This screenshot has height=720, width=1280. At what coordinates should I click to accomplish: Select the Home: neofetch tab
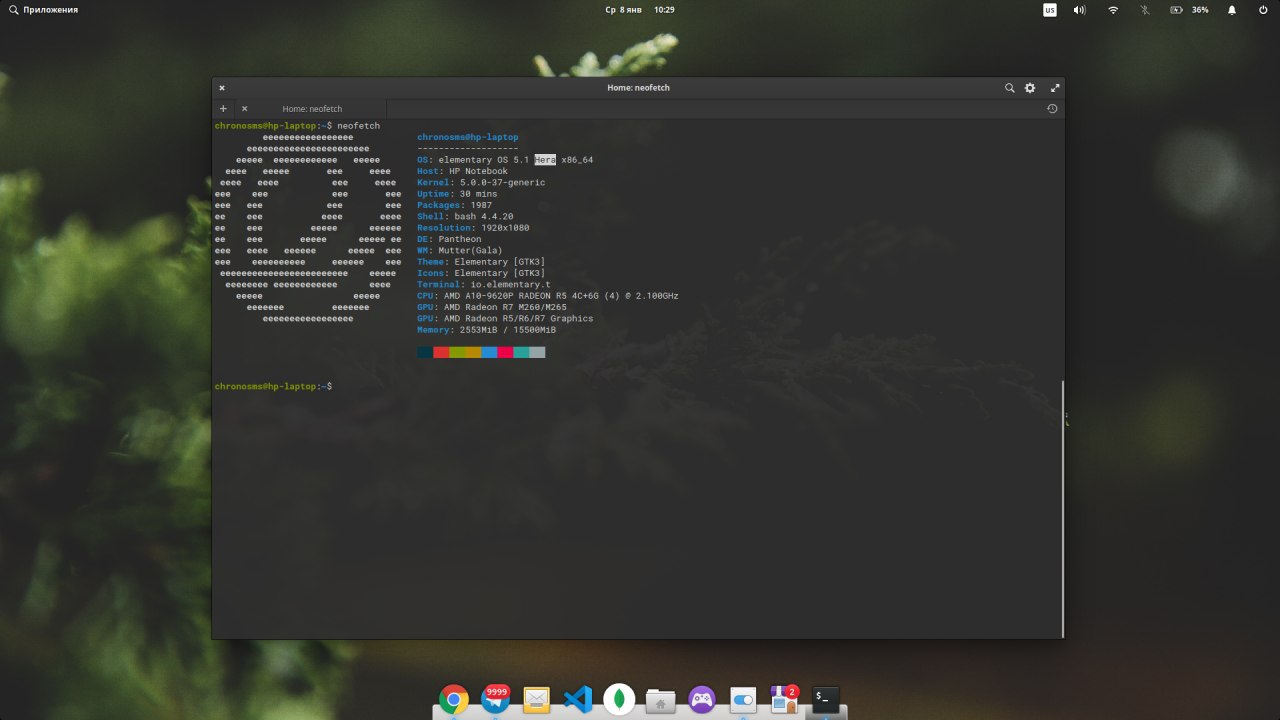pos(311,109)
